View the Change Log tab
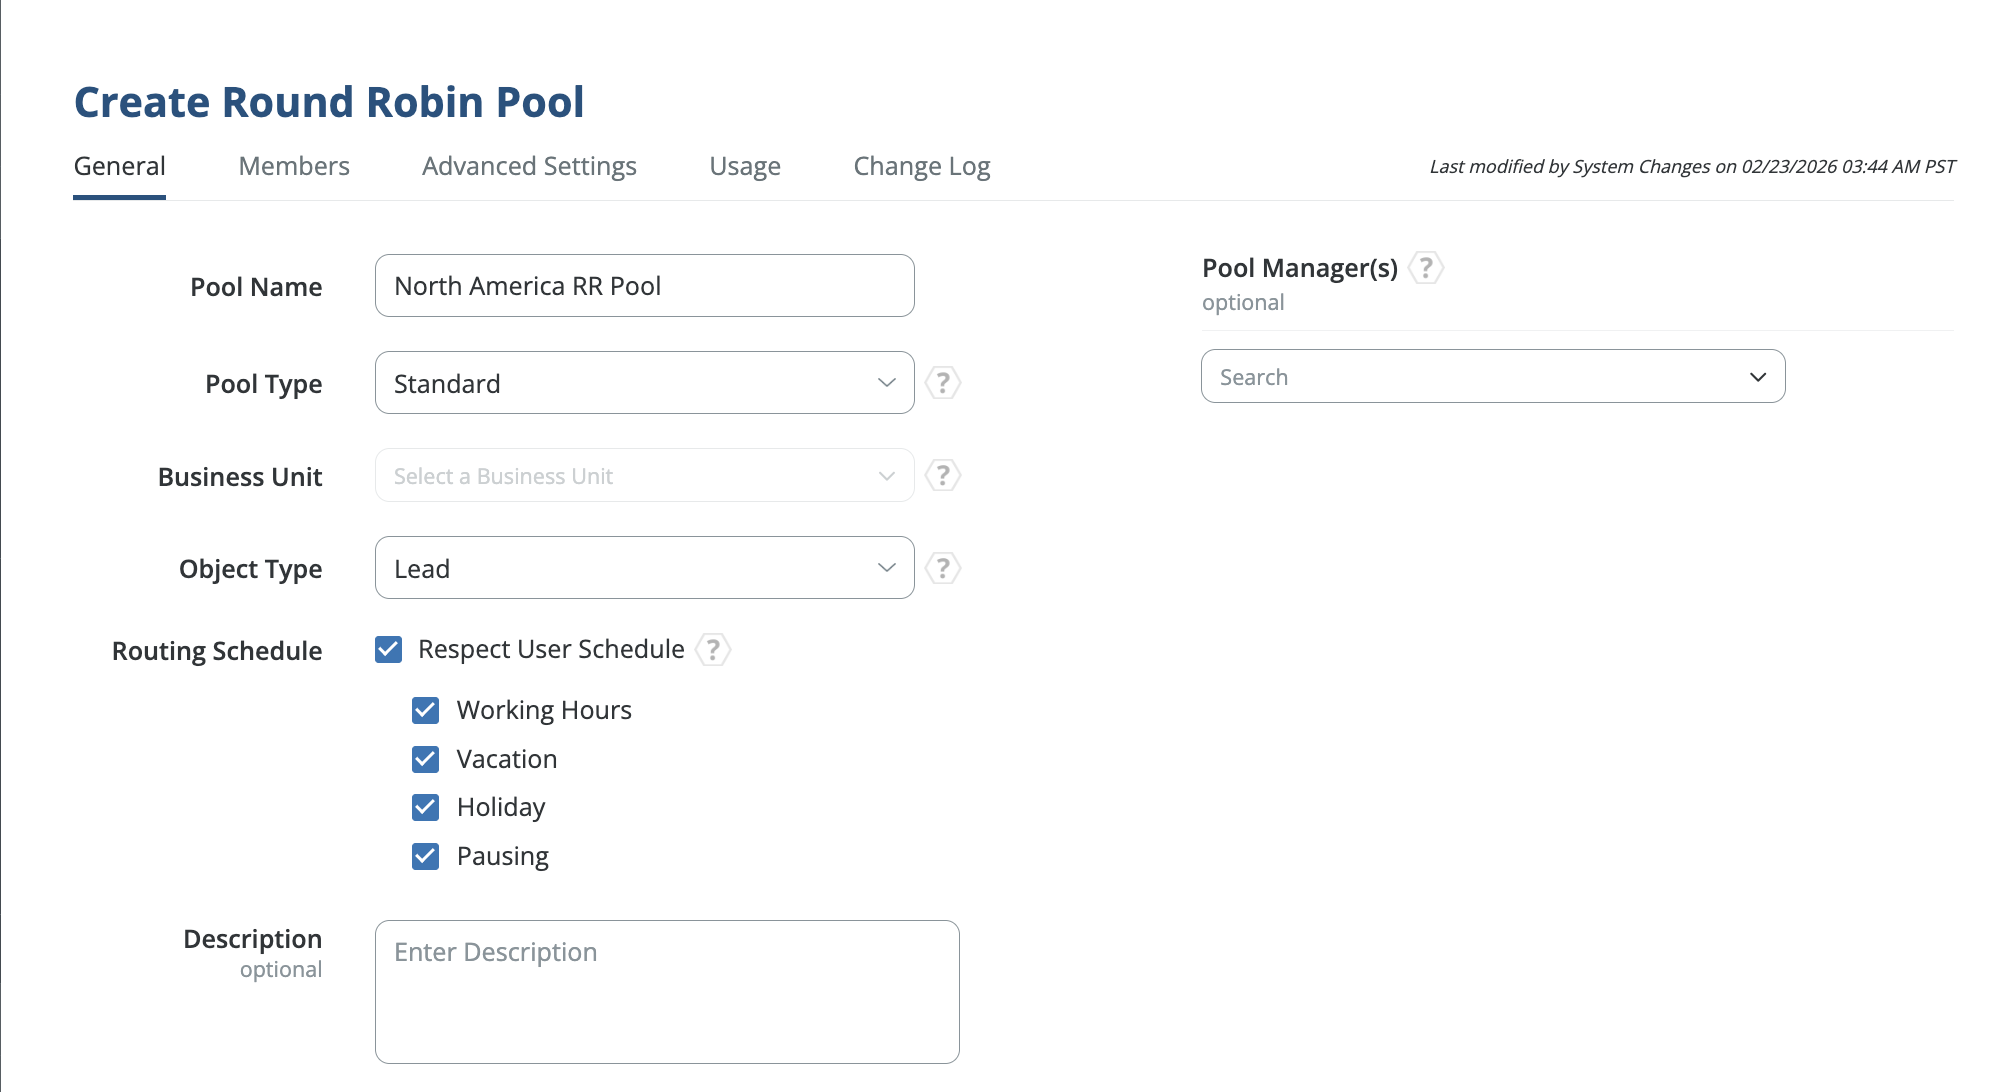Viewport: 2008px width, 1092px height. (921, 166)
